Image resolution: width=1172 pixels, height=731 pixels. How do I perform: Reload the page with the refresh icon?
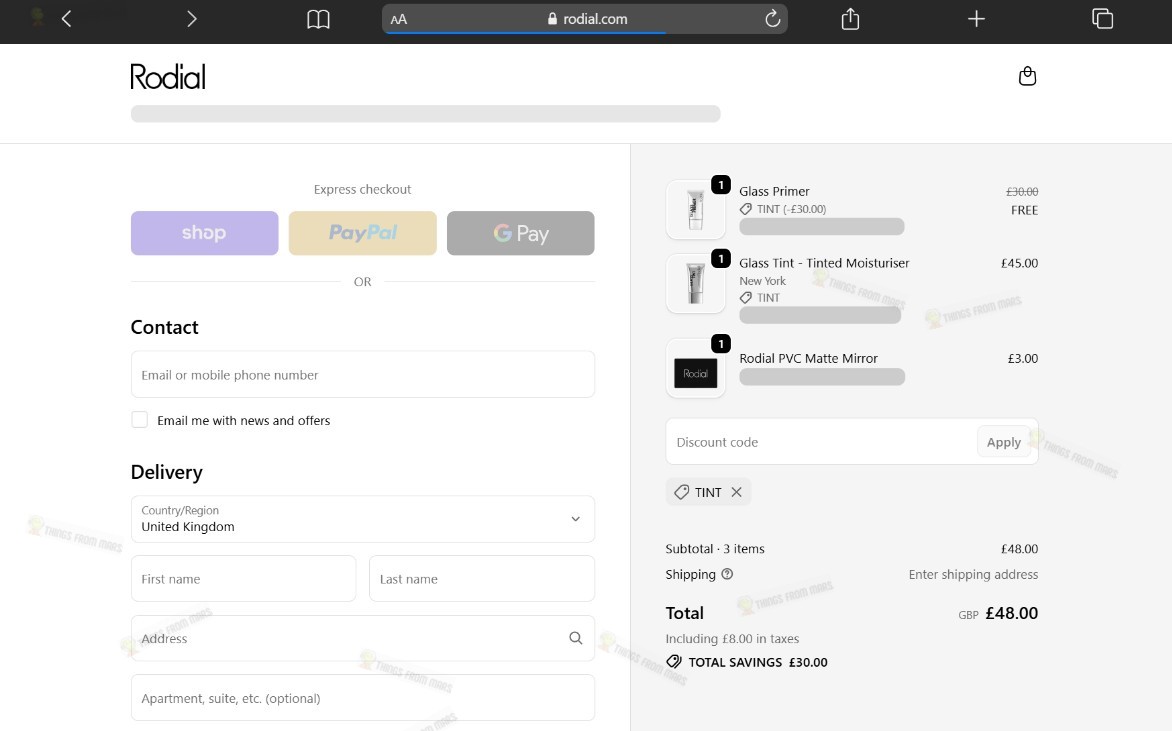(773, 19)
